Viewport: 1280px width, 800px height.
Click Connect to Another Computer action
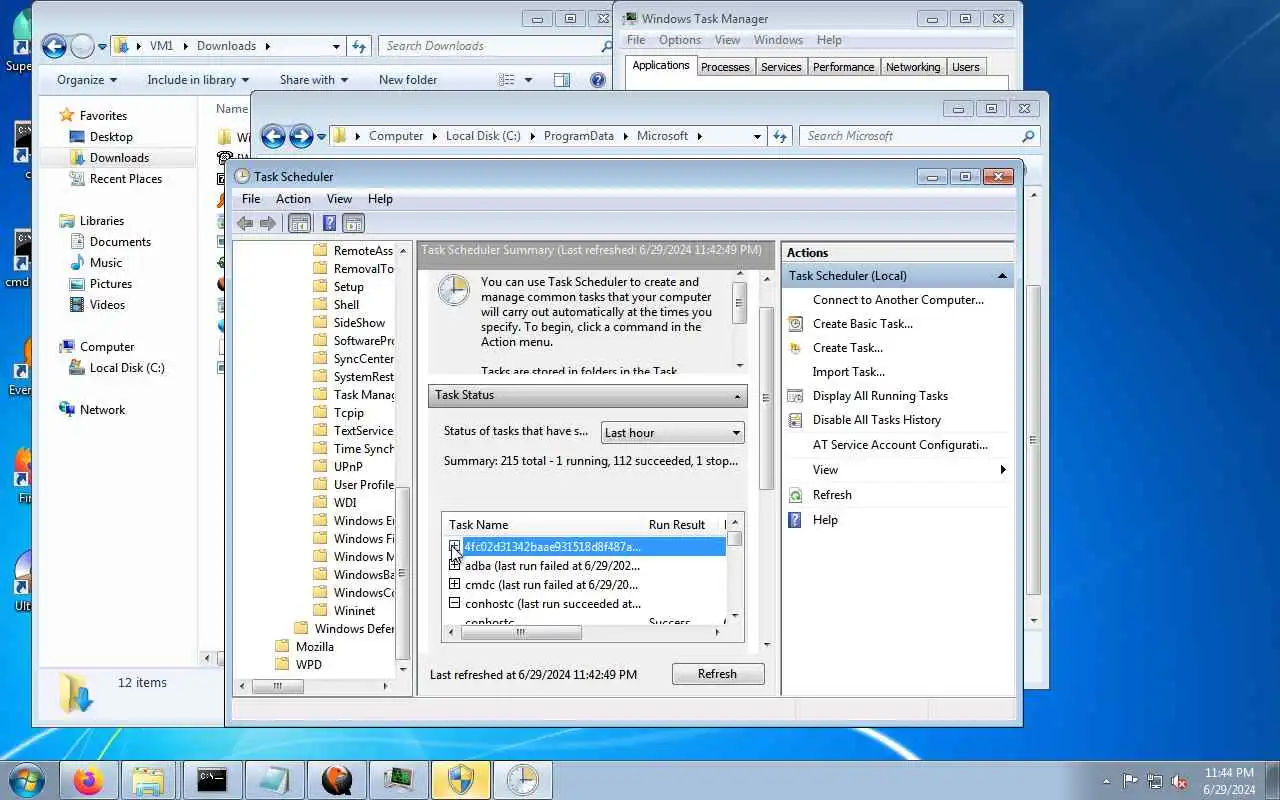(x=898, y=300)
